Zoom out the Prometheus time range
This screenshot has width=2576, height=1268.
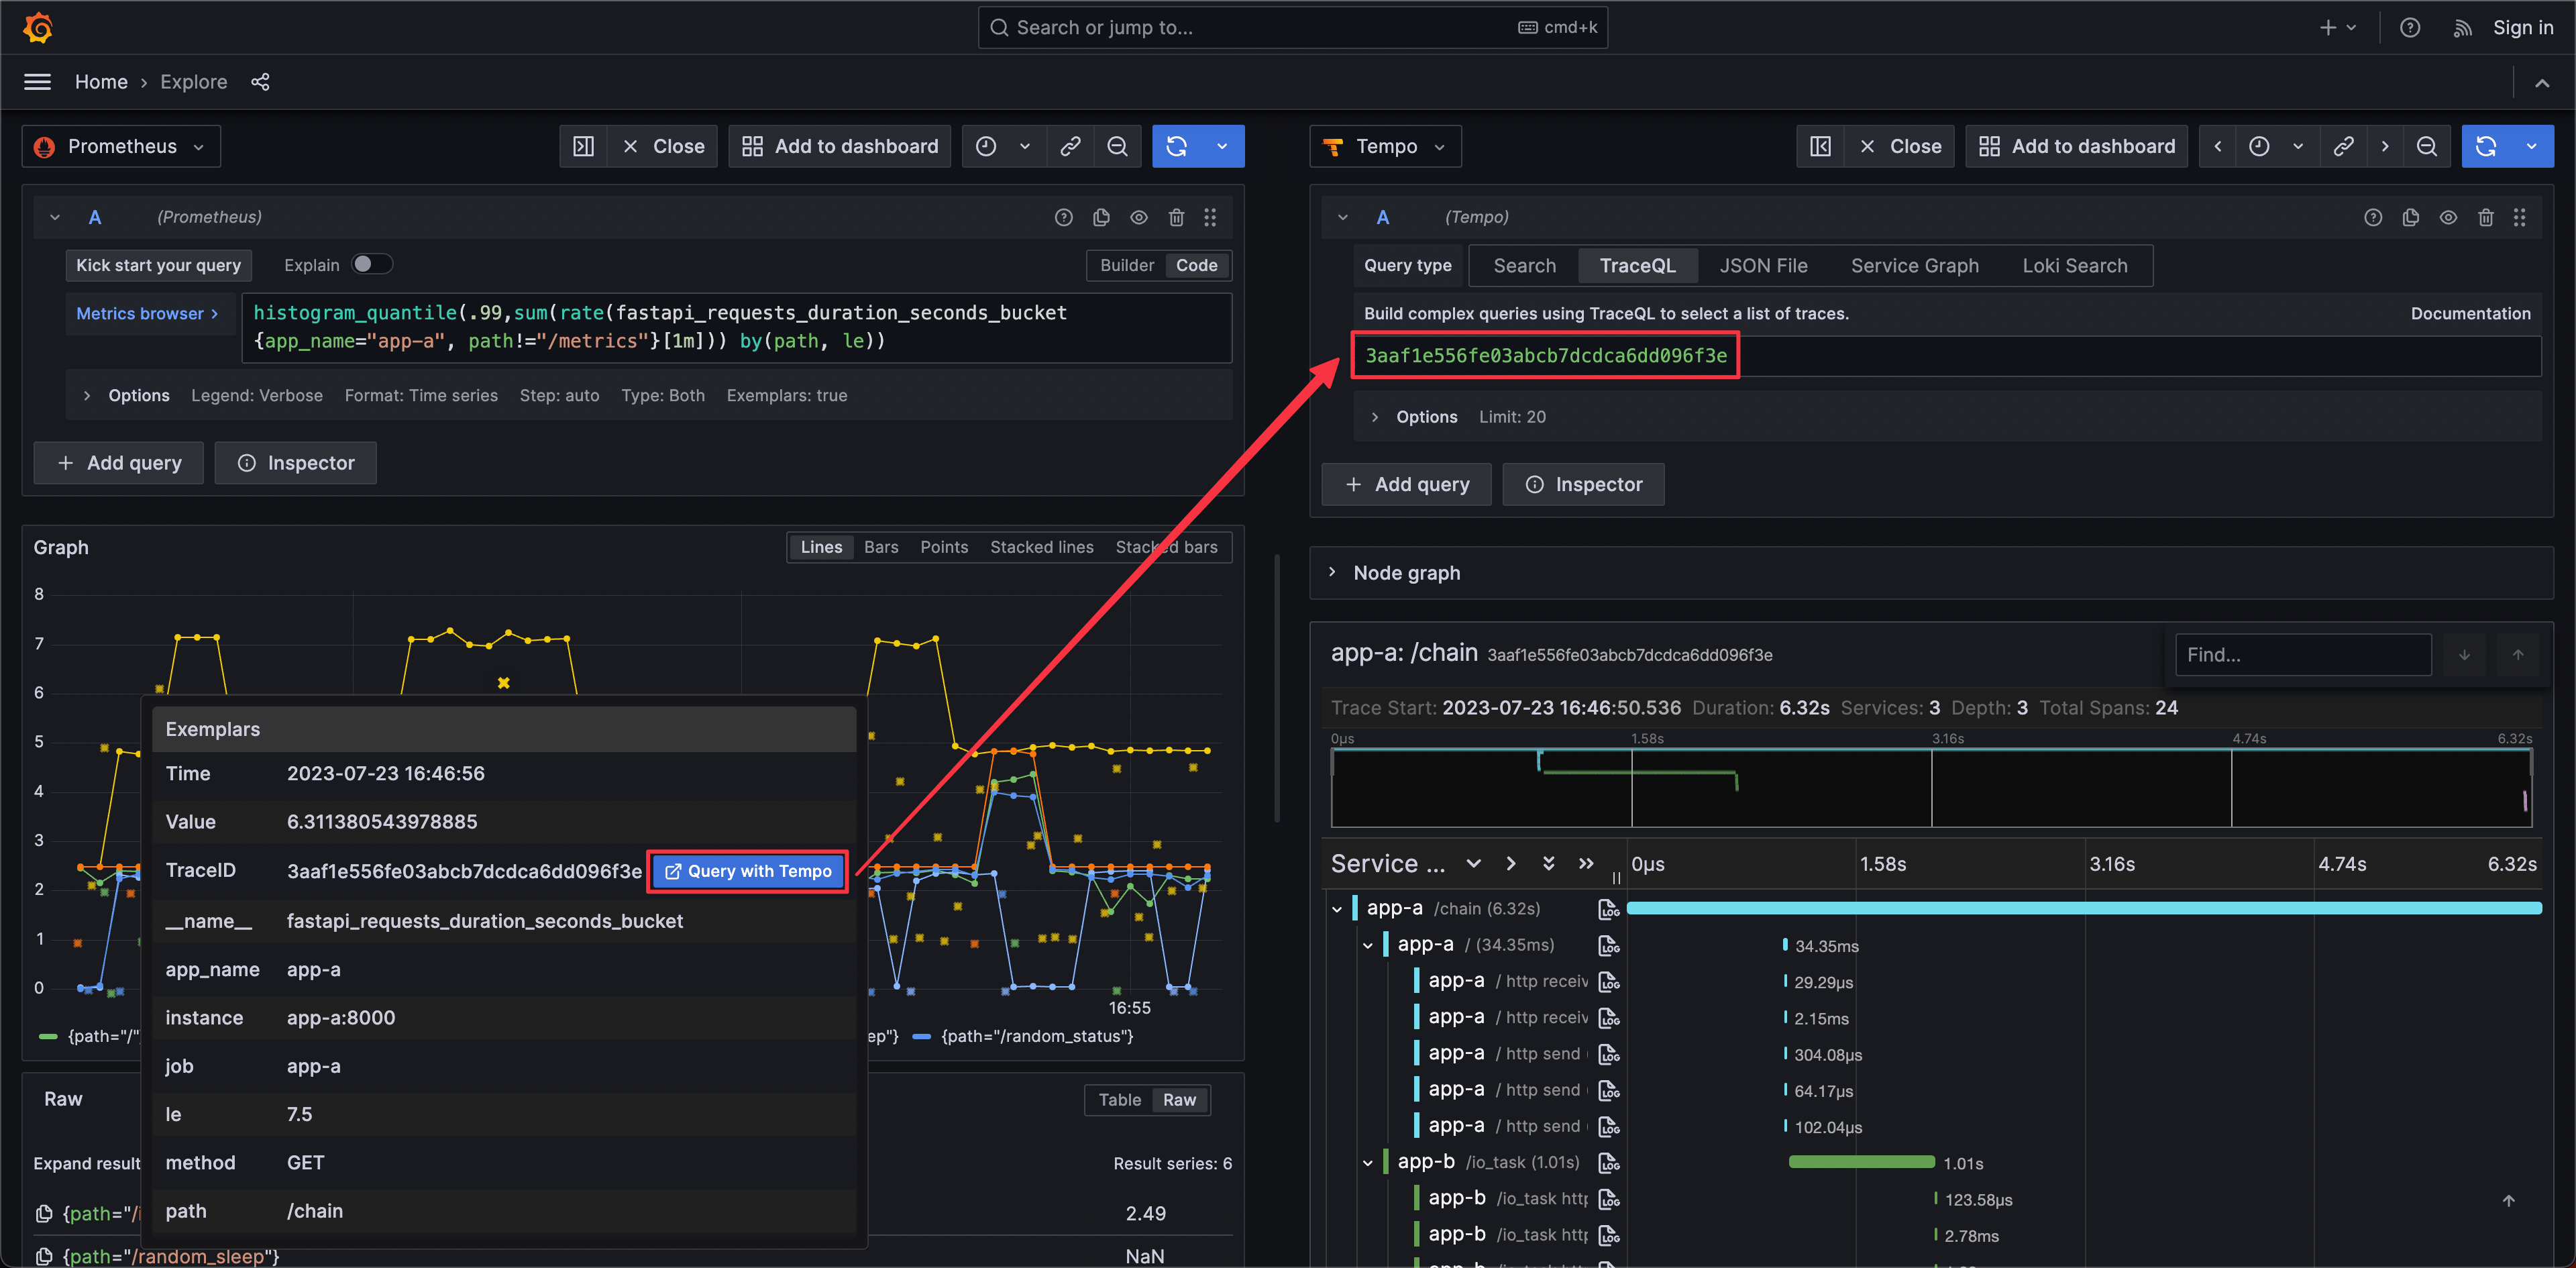[x=1117, y=146]
